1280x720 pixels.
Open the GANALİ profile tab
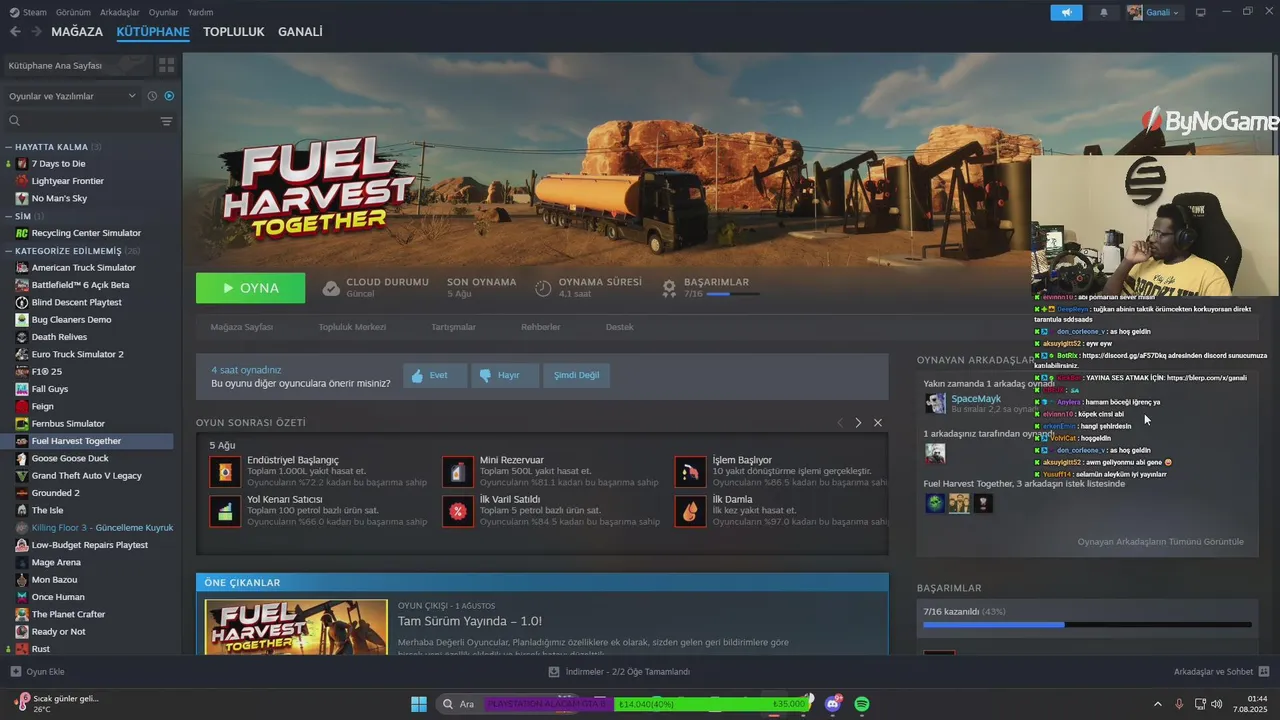[300, 32]
